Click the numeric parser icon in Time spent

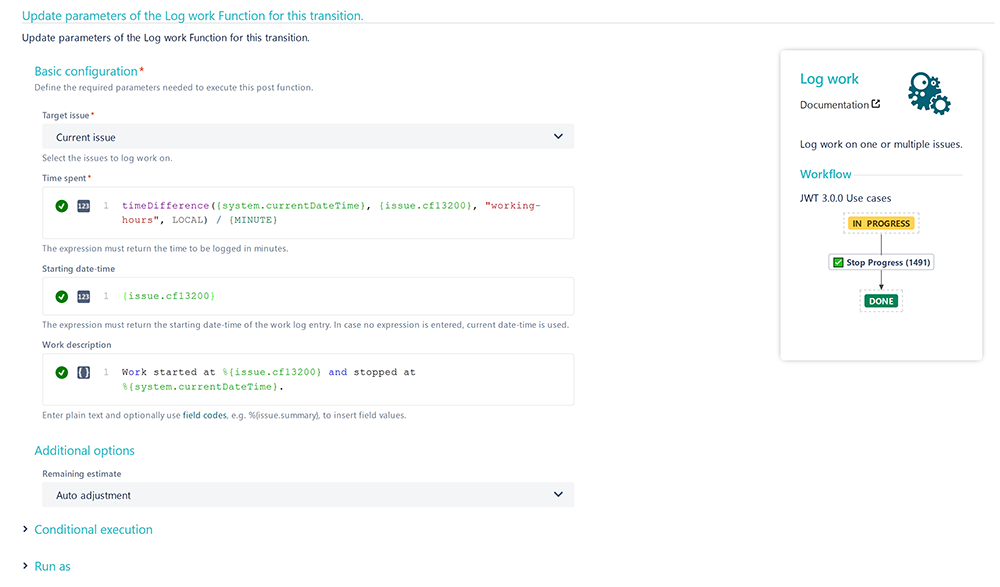point(84,206)
